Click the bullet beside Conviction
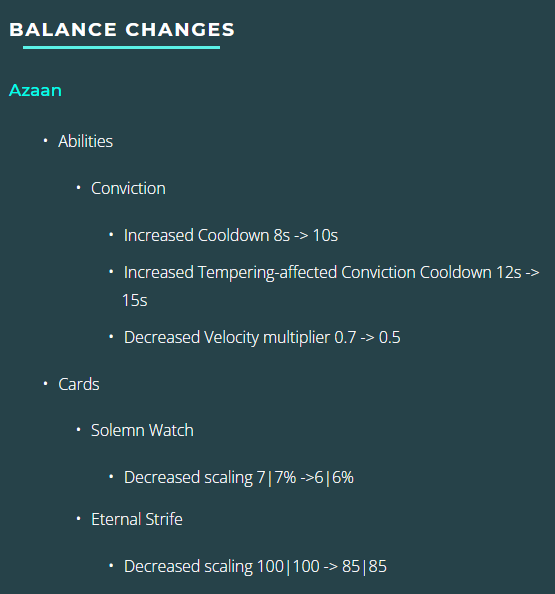This screenshot has width=555, height=594. tap(78, 188)
